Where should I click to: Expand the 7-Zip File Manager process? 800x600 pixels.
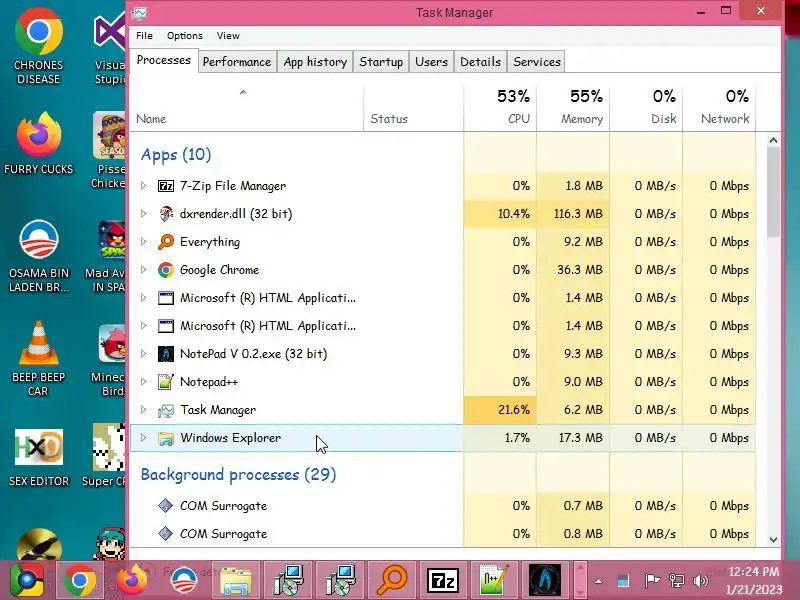click(x=144, y=186)
